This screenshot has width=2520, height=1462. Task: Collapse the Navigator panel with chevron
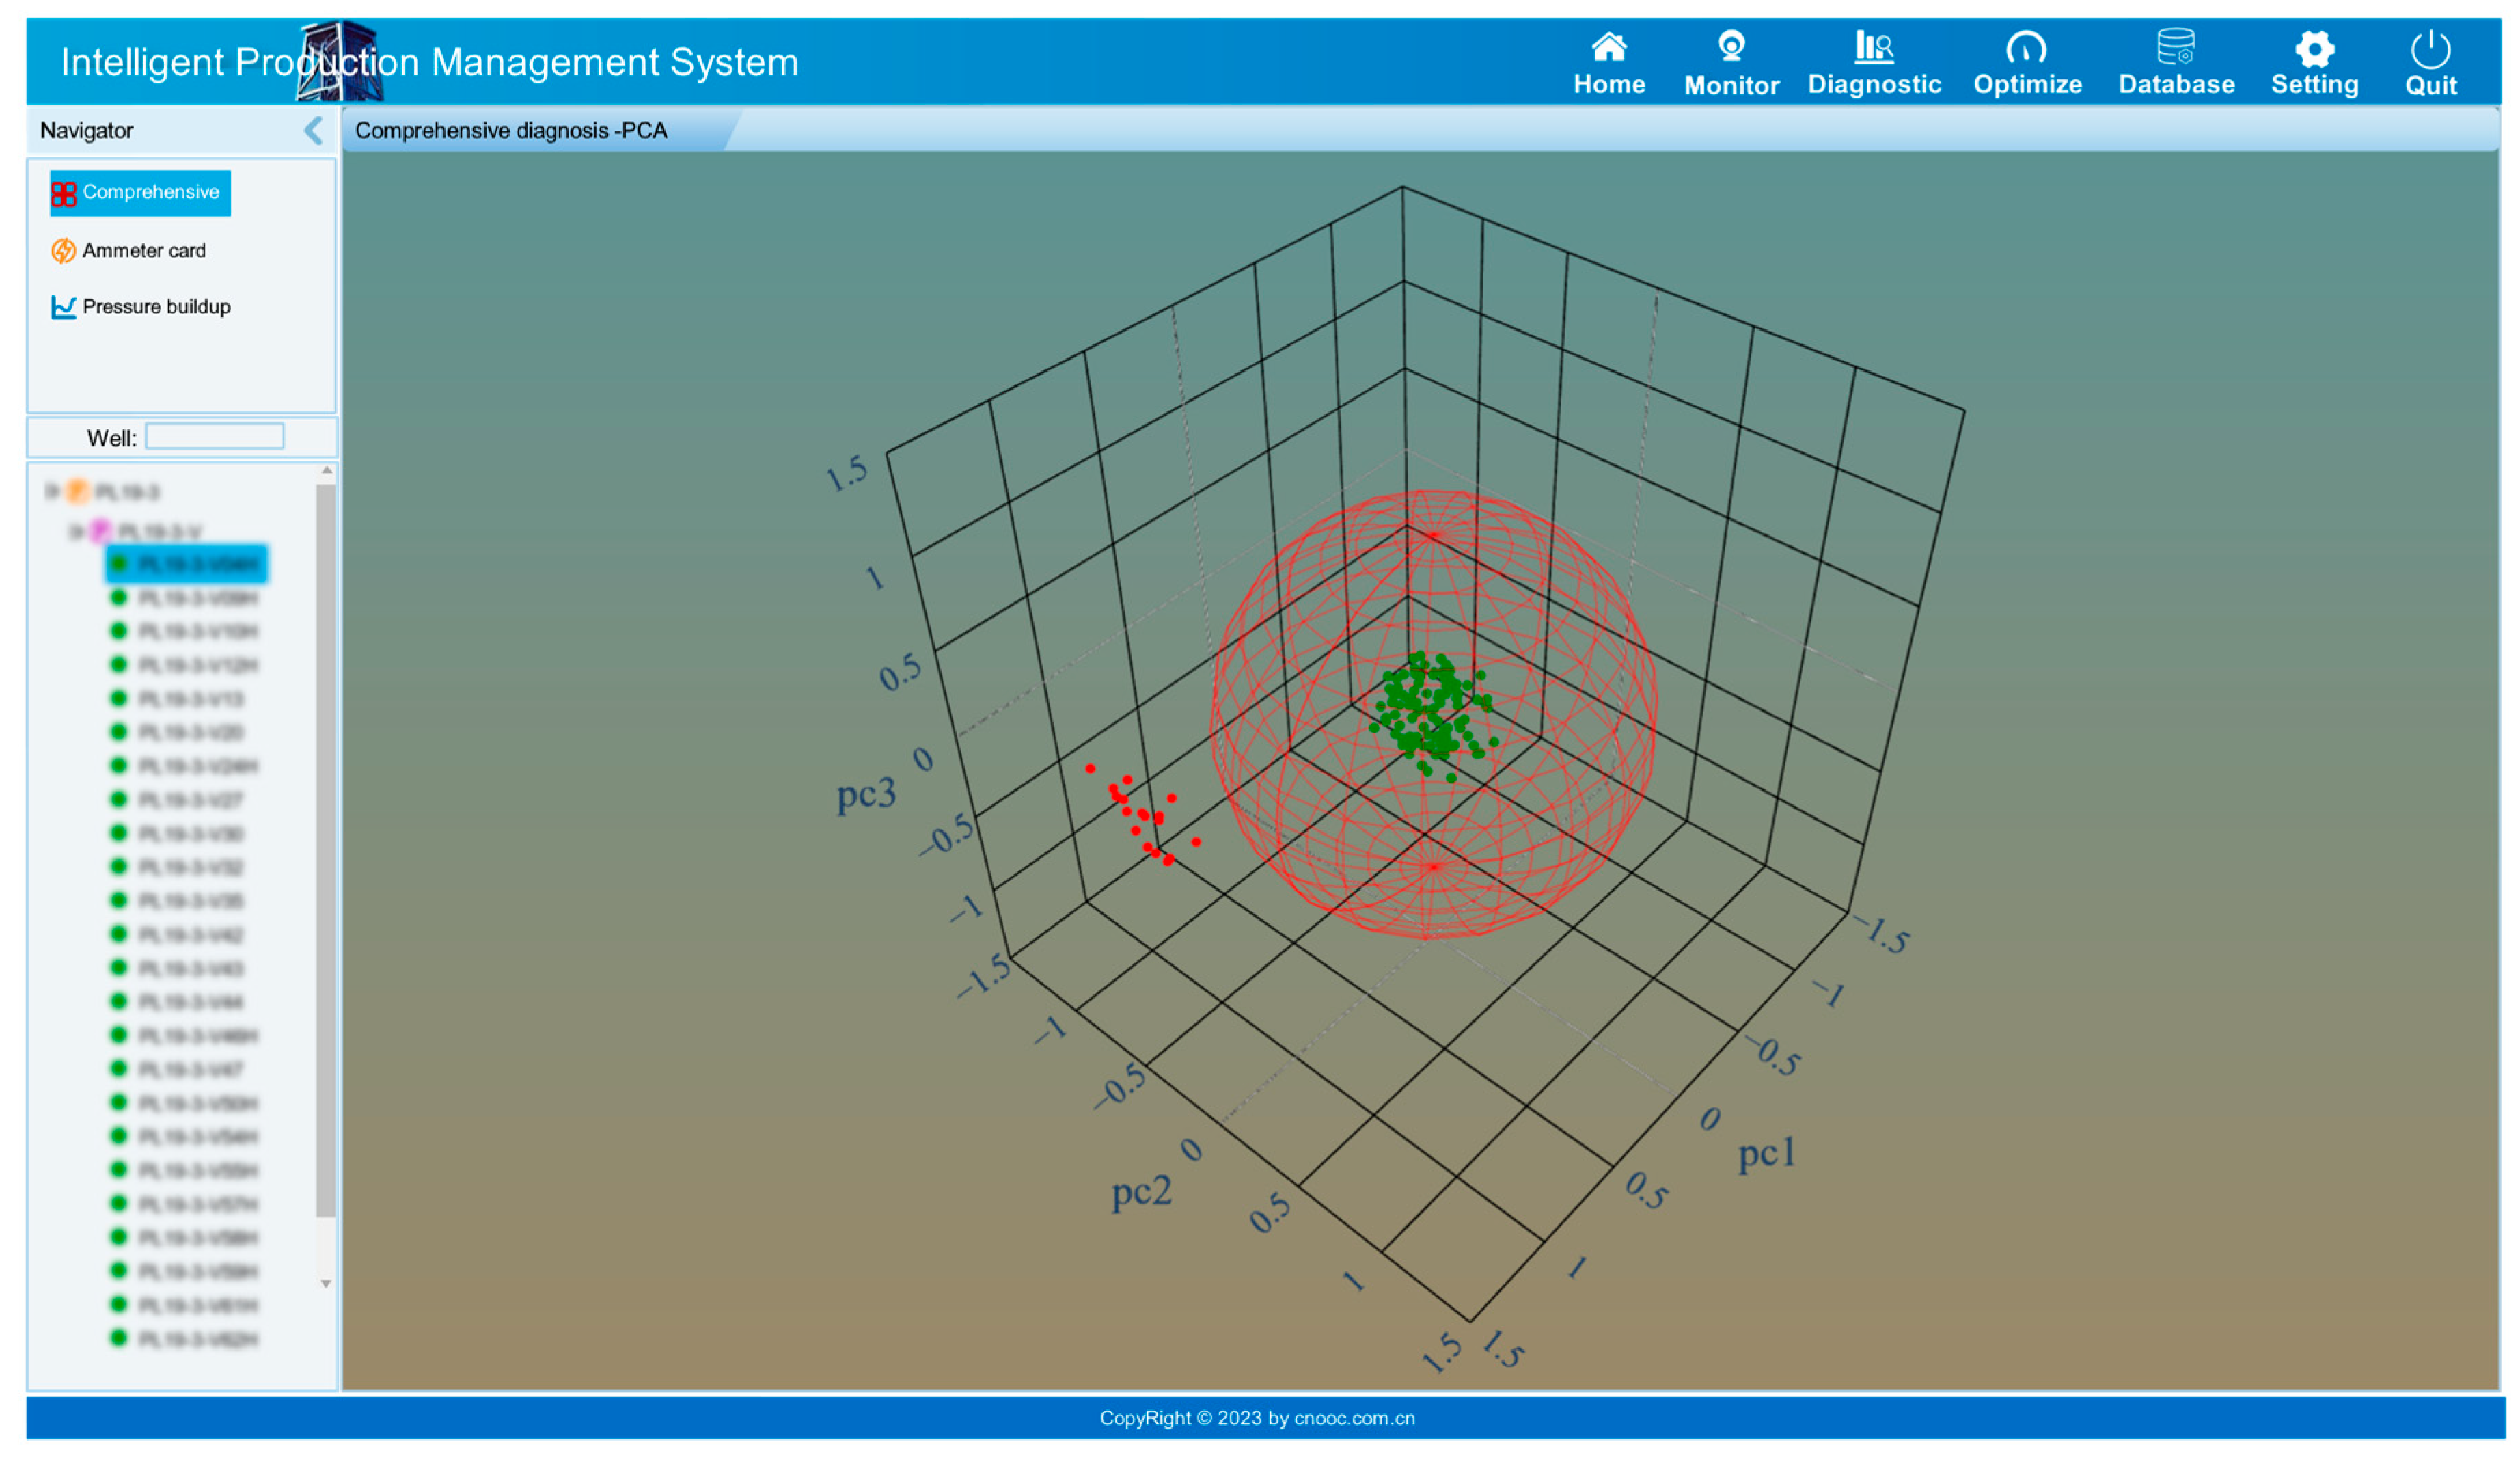point(313,130)
